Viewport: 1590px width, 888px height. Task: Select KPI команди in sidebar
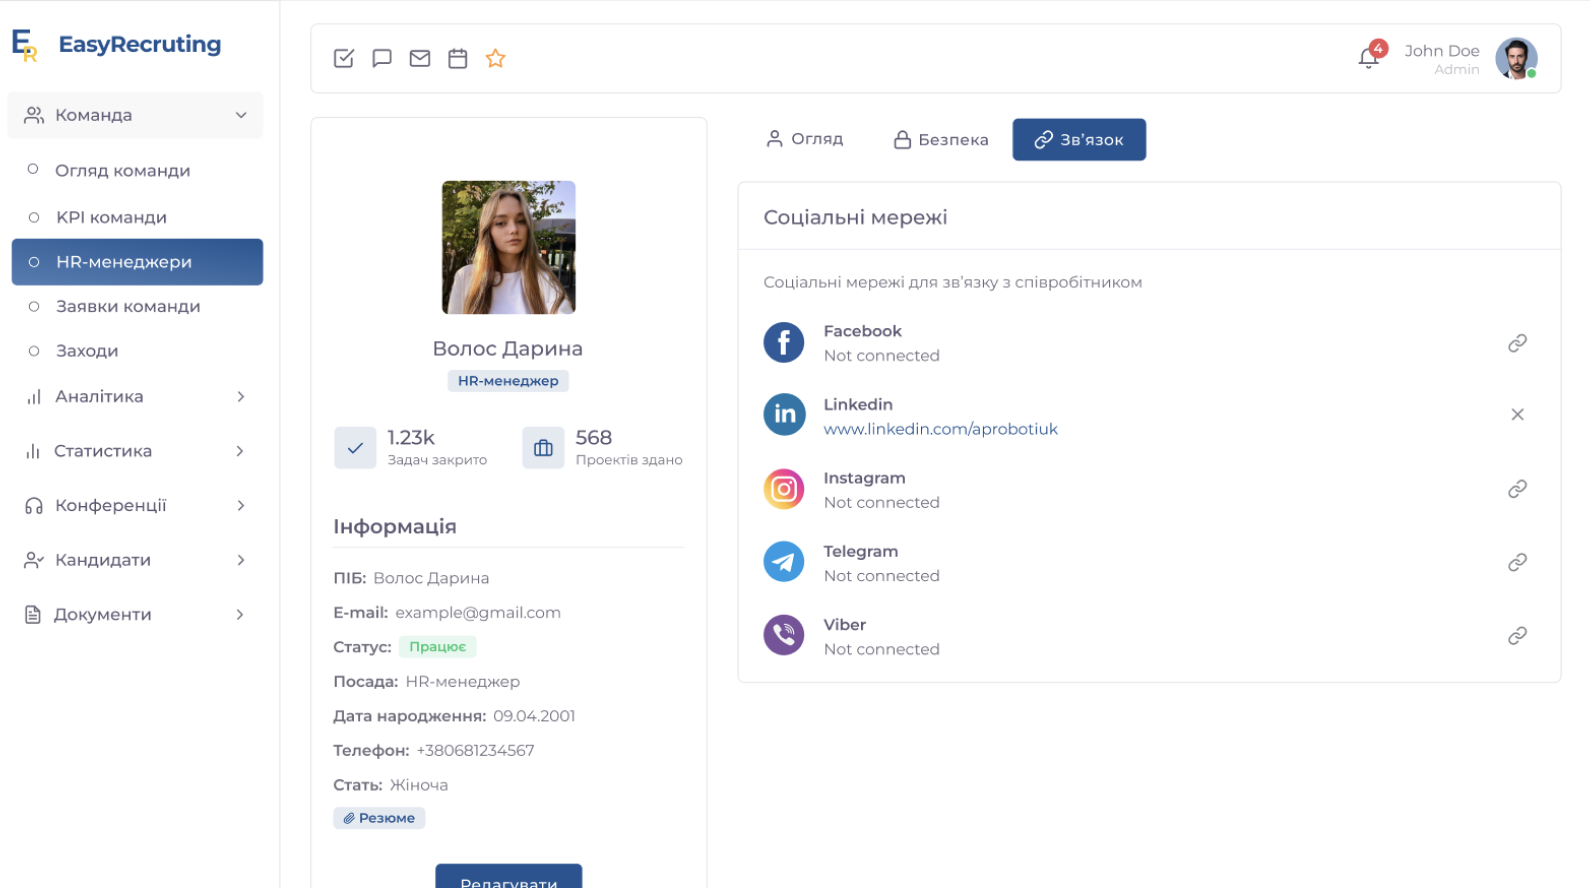pyautogui.click(x=111, y=217)
